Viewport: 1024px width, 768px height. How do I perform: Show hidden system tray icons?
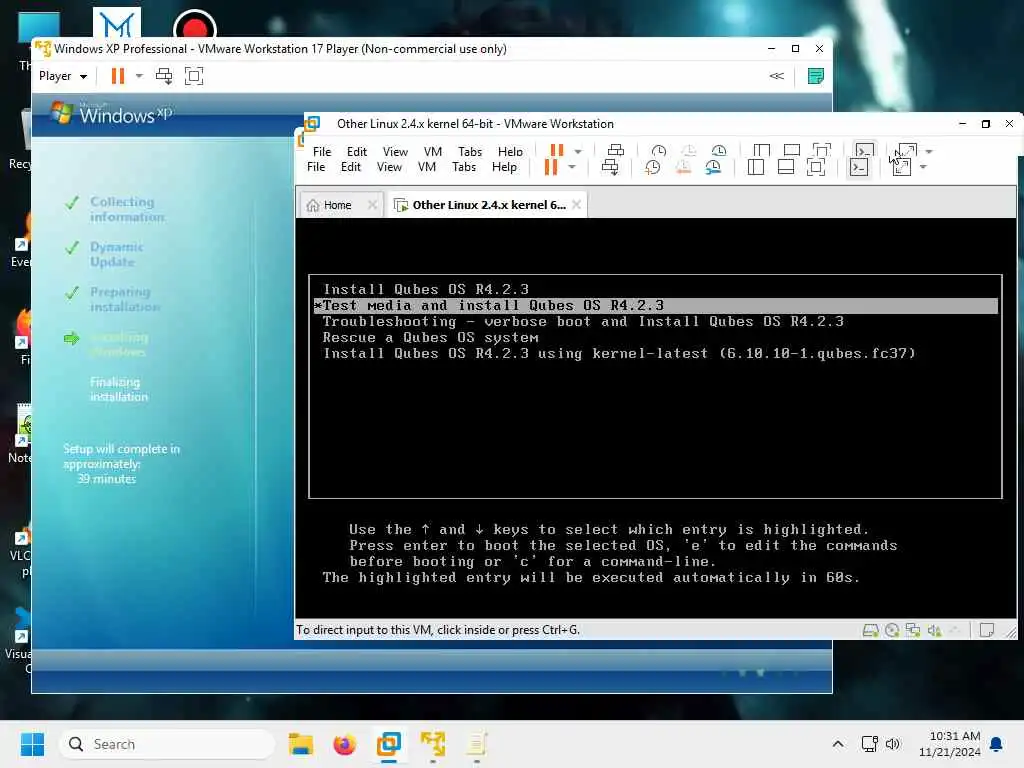pos(838,744)
